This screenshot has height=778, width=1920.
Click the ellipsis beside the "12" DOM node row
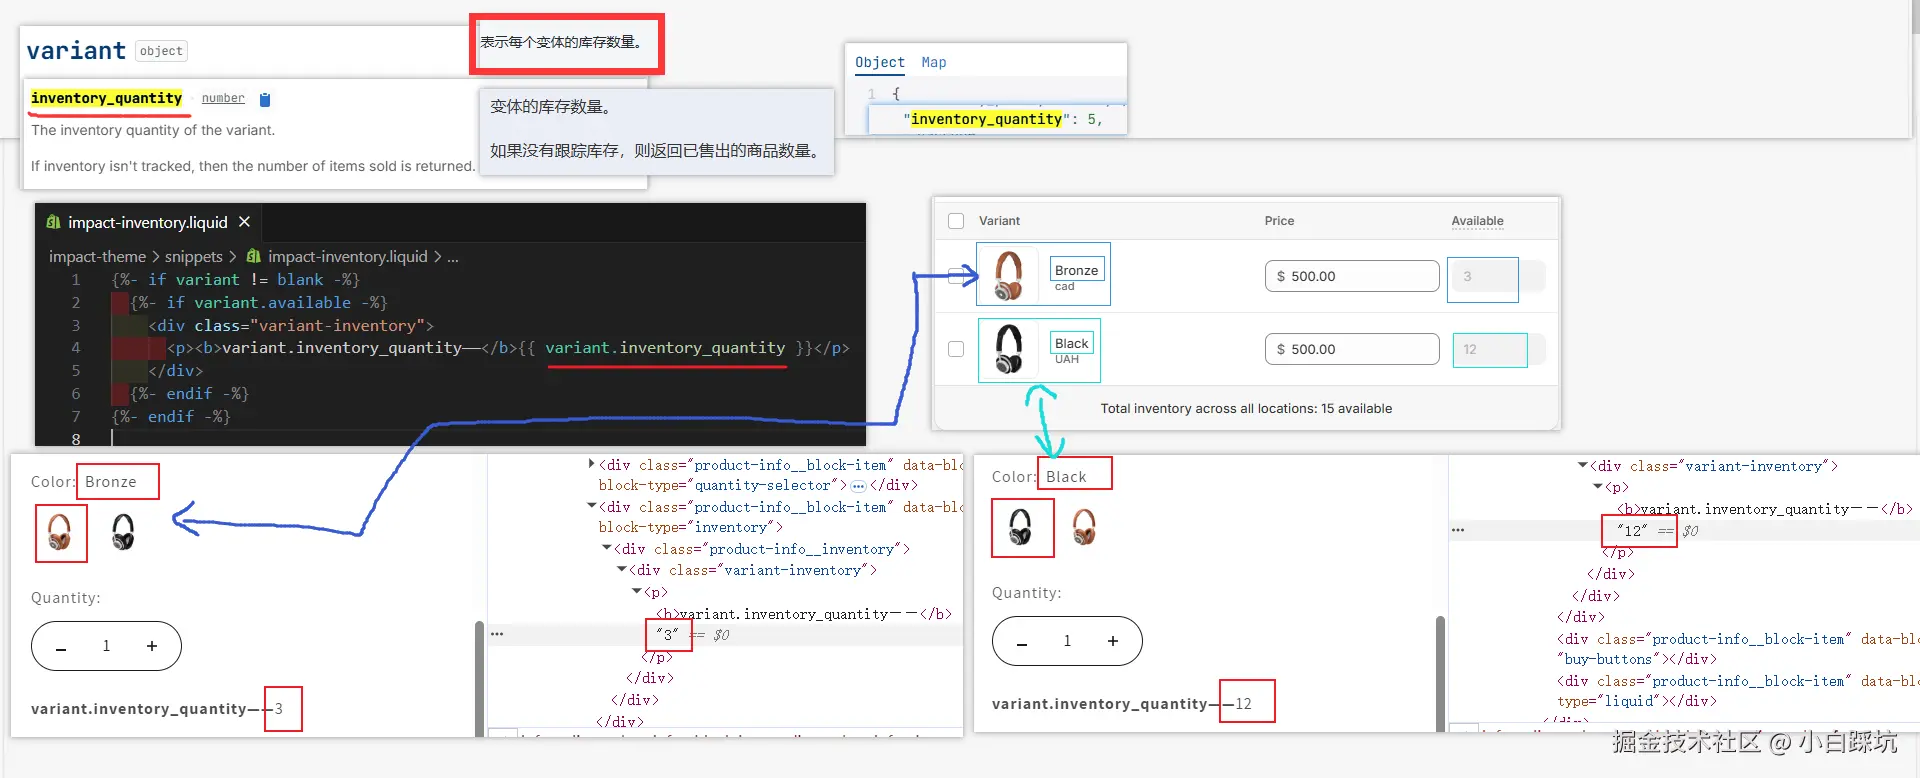(x=1458, y=530)
